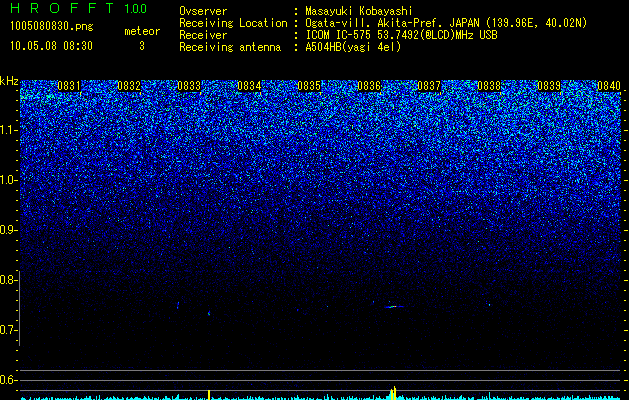Viewport: 629px width, 400px height.
Task: Click the 1.1 frequency axis label
Action: point(9,130)
